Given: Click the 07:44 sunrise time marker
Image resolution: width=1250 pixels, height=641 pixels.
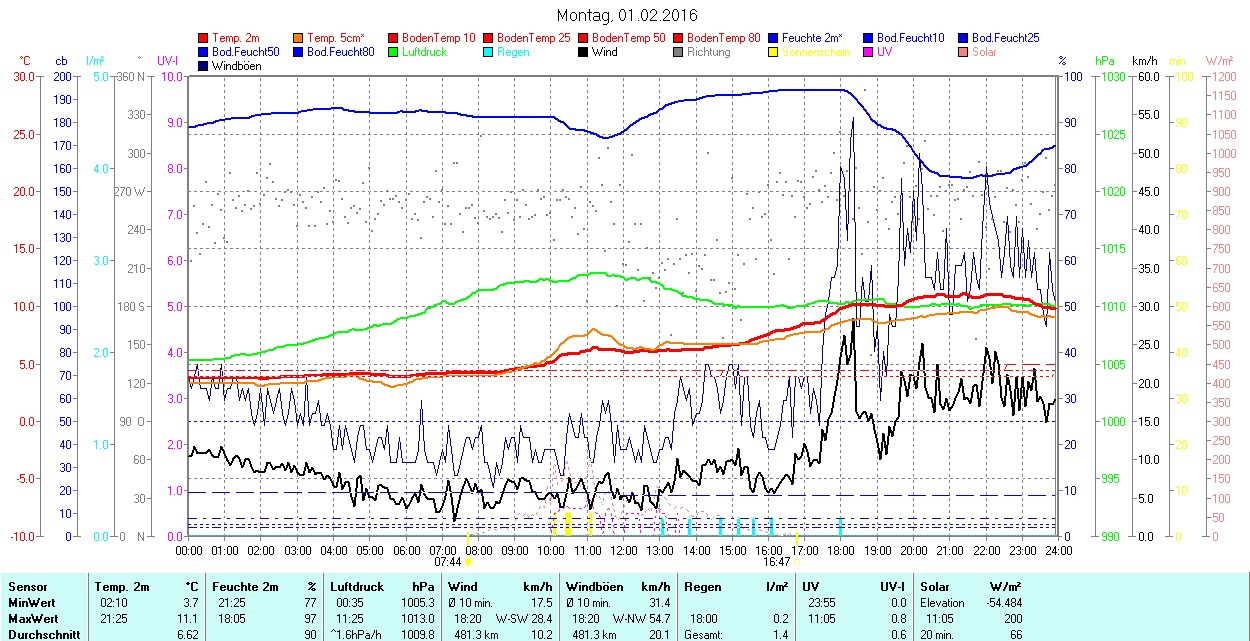Looking at the screenshot, I should pyautogui.click(x=447, y=562).
